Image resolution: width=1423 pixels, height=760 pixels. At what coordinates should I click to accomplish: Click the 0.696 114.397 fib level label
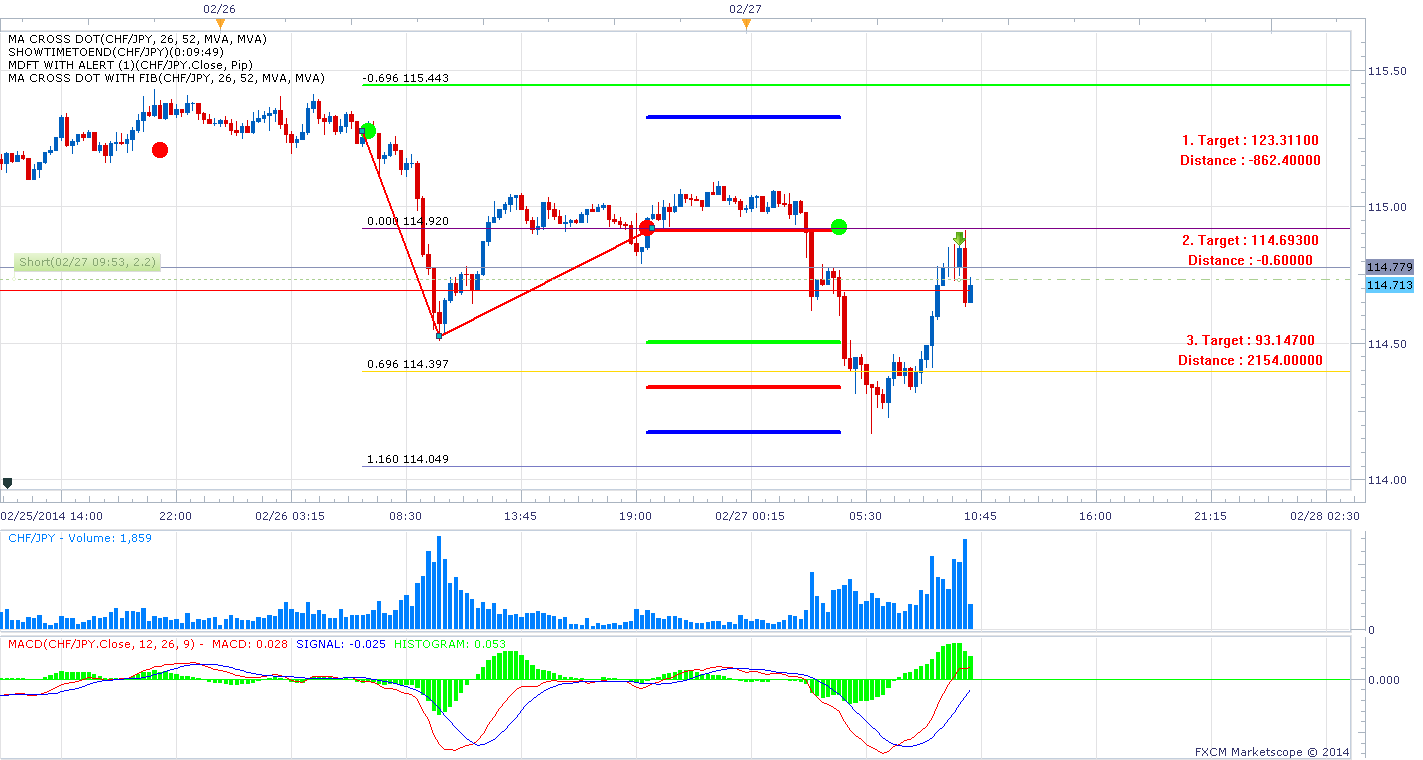(408, 364)
